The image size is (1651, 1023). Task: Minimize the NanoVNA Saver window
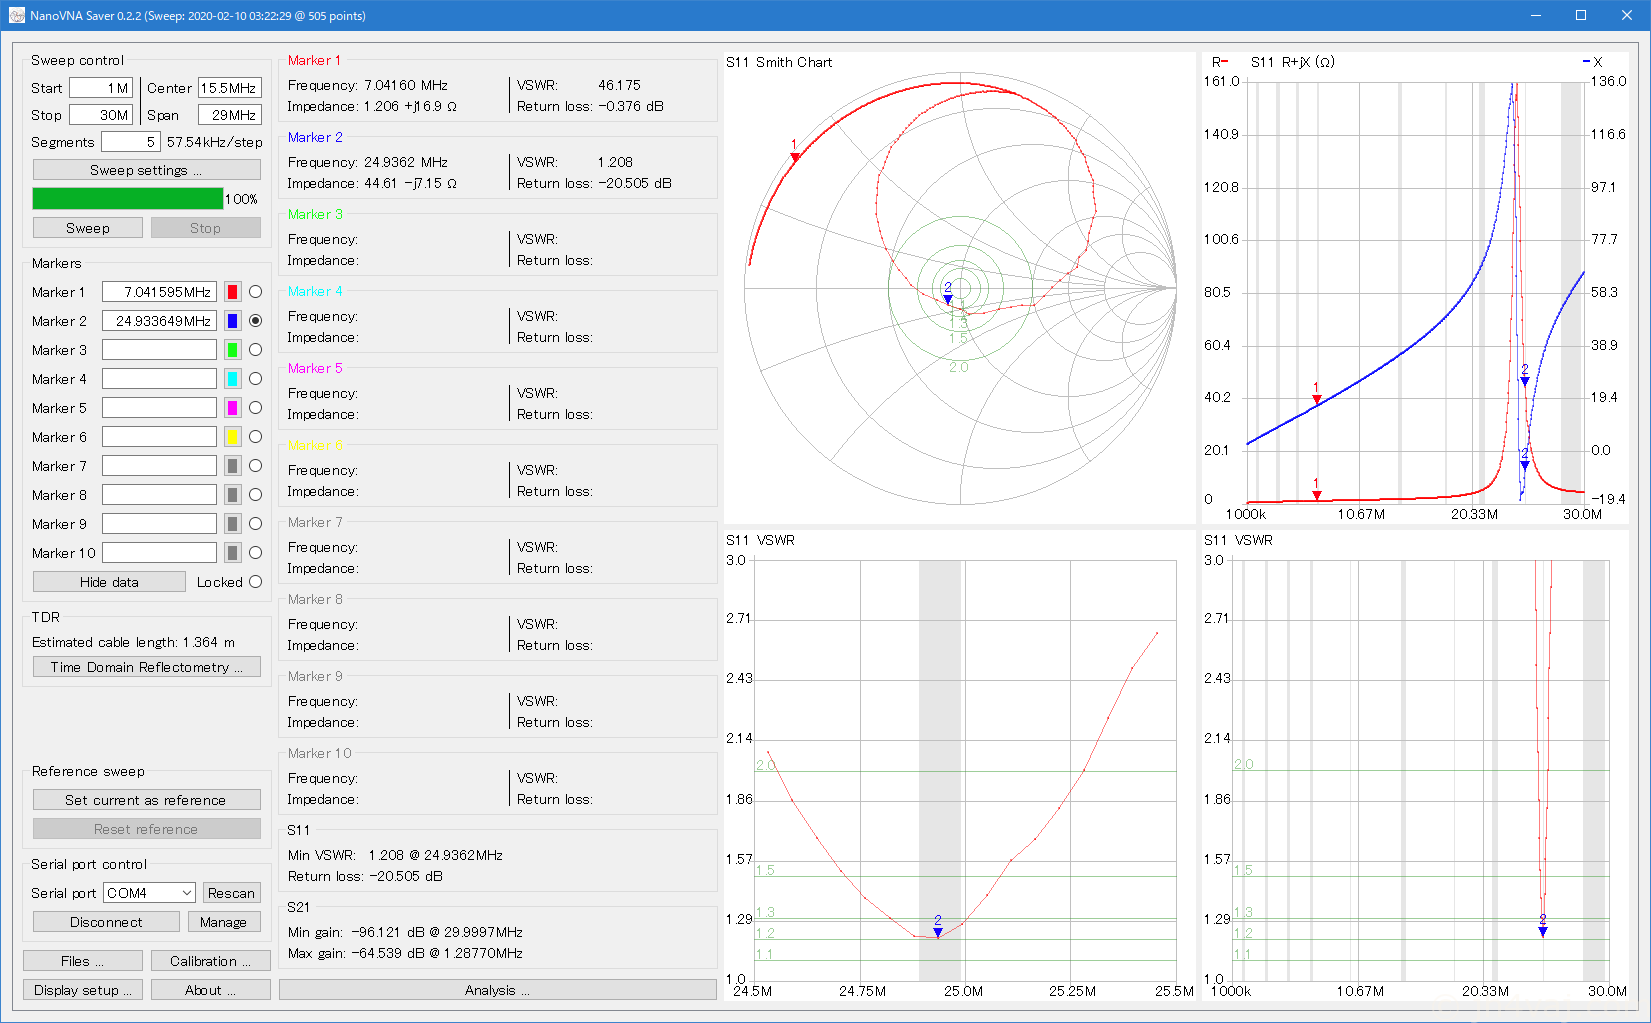[x=1536, y=15]
